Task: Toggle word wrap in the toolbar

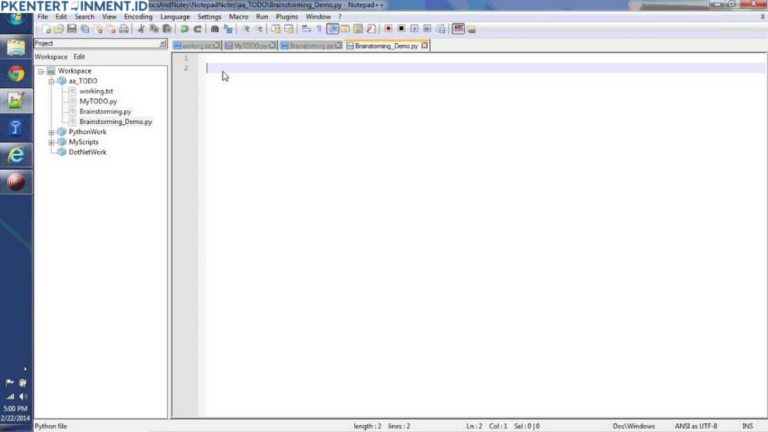Action: [306, 29]
